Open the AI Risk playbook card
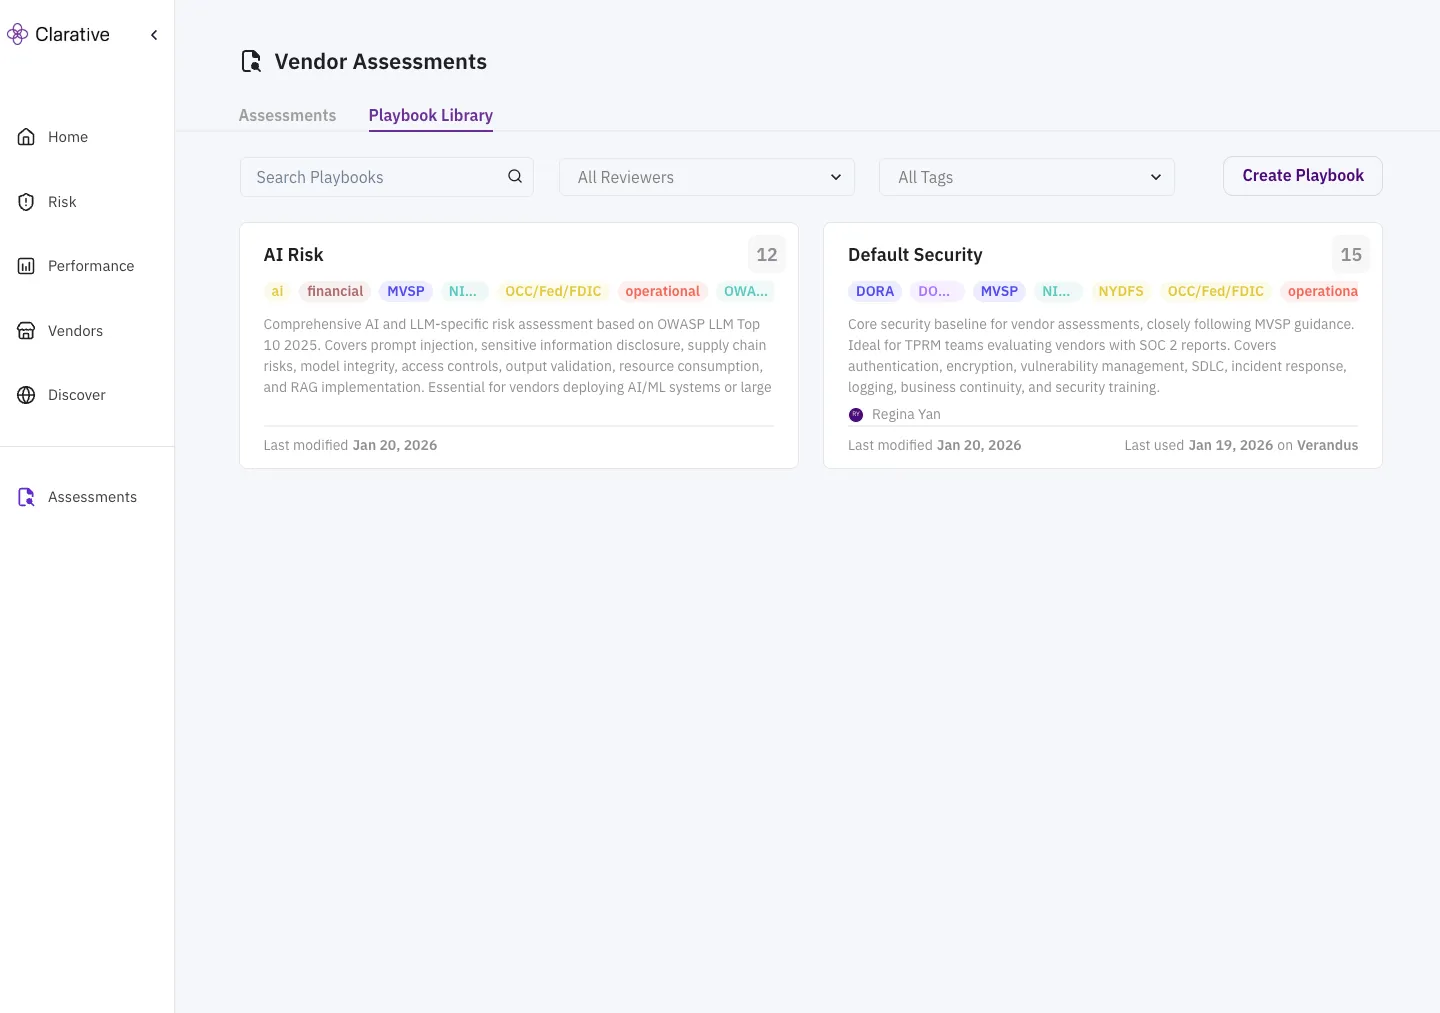The height and width of the screenshot is (1013, 1440). [x=518, y=345]
